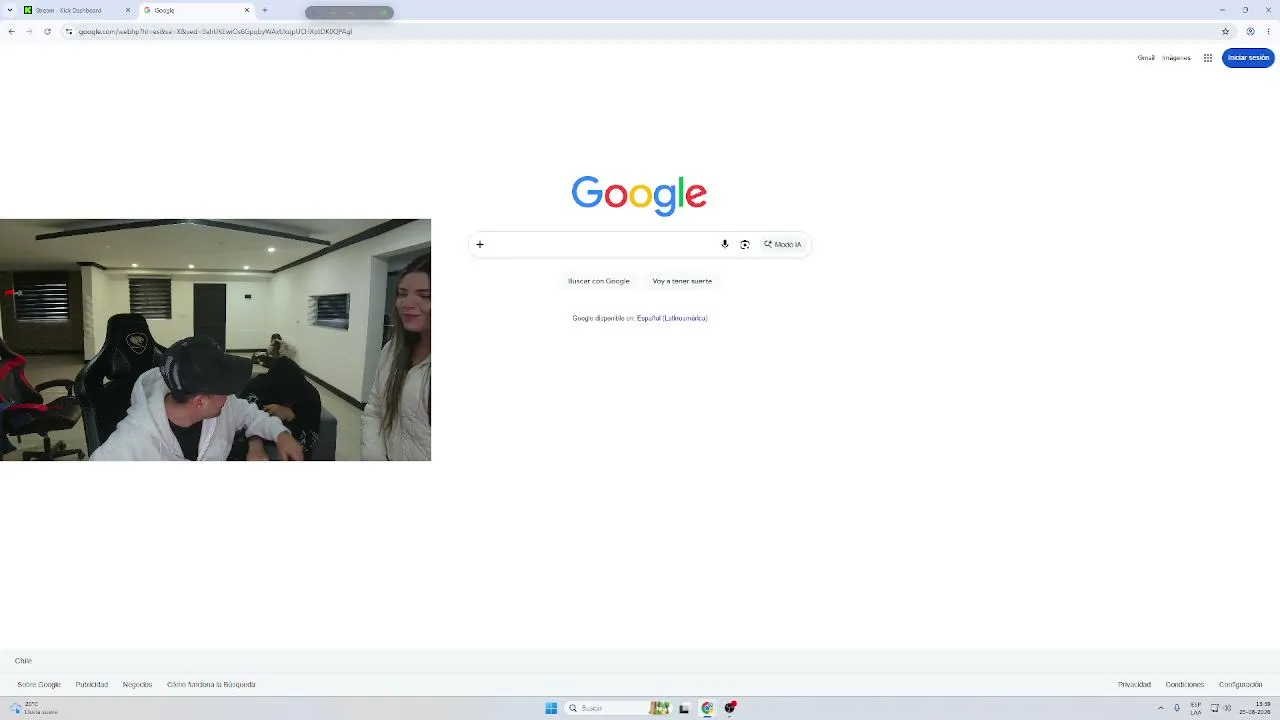Open the taskbar clock and calendar
This screenshot has height=720, width=1280.
click(1255, 708)
